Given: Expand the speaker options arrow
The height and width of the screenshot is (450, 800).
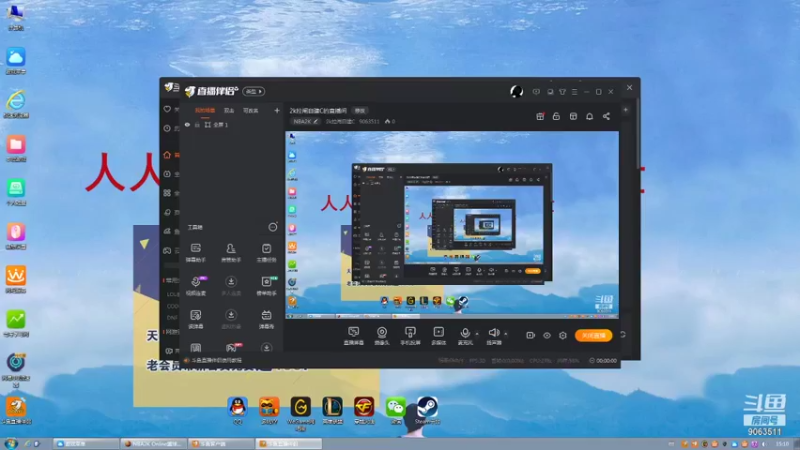Looking at the screenshot, I should click(x=506, y=334).
